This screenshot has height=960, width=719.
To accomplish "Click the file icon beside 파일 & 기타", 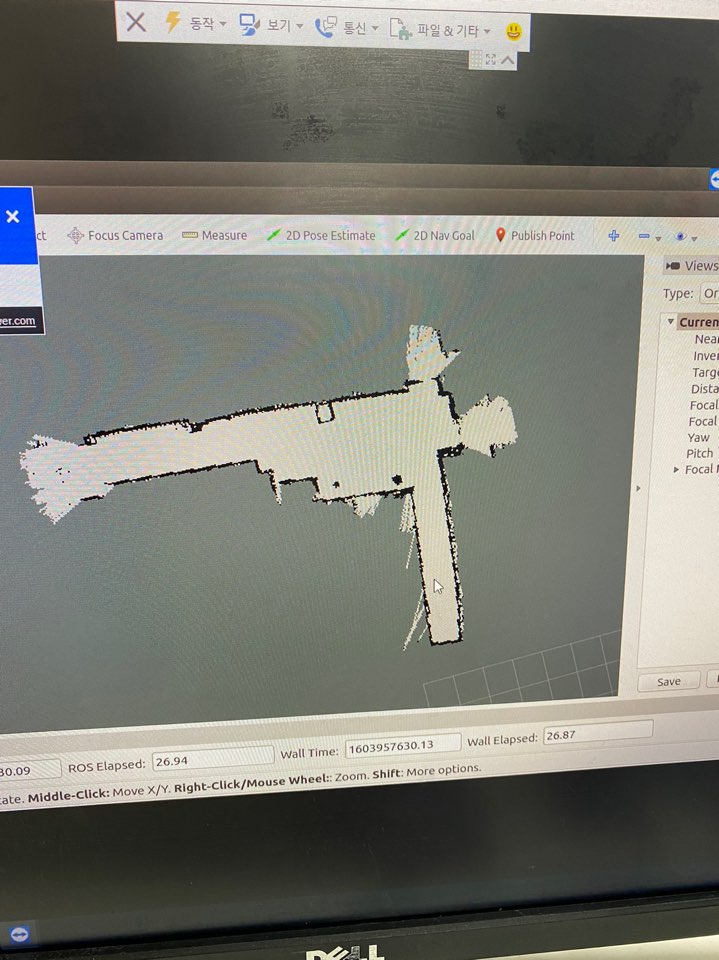I will [401, 29].
